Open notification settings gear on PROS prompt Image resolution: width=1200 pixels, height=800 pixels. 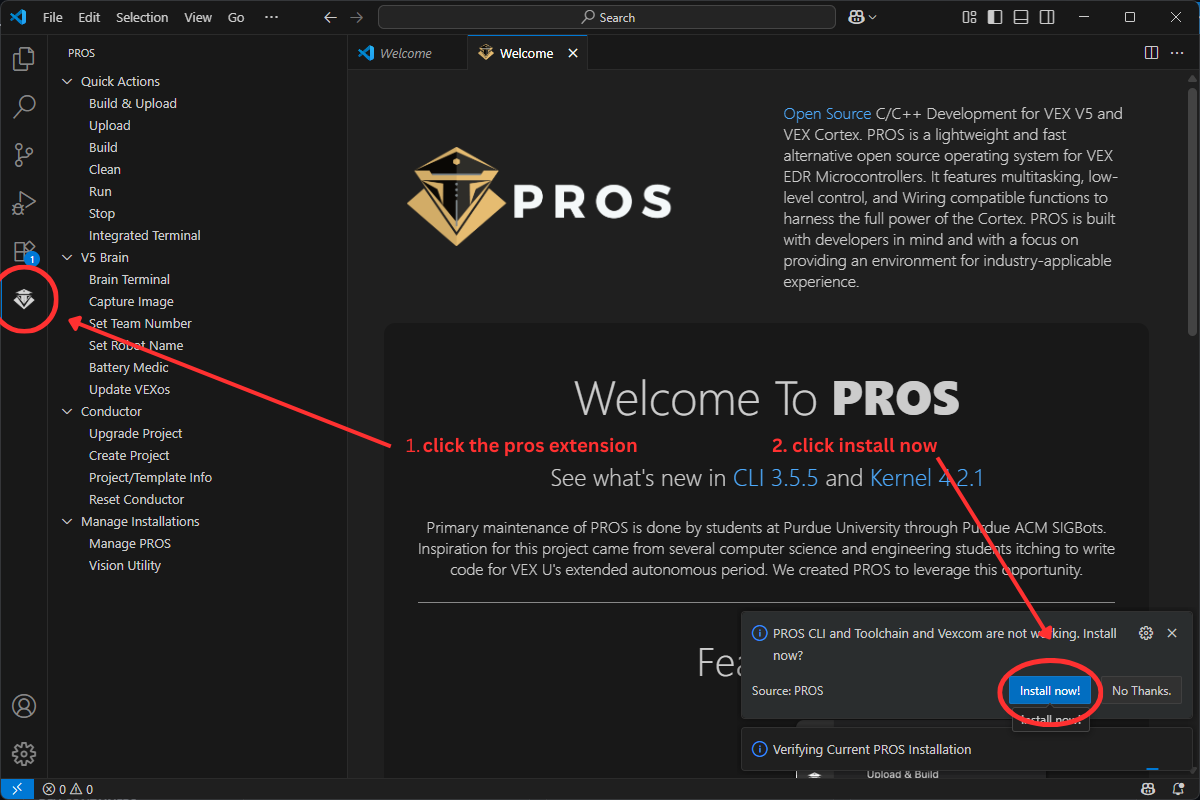[x=1146, y=633]
